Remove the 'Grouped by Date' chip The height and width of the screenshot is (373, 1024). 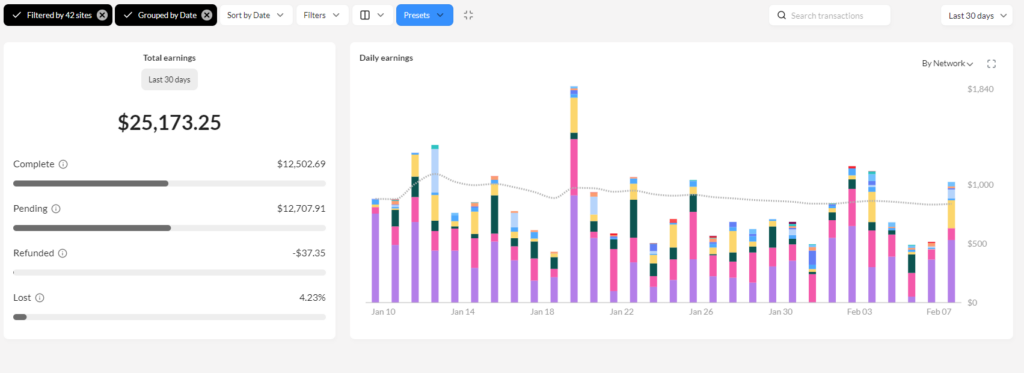[x=206, y=15]
